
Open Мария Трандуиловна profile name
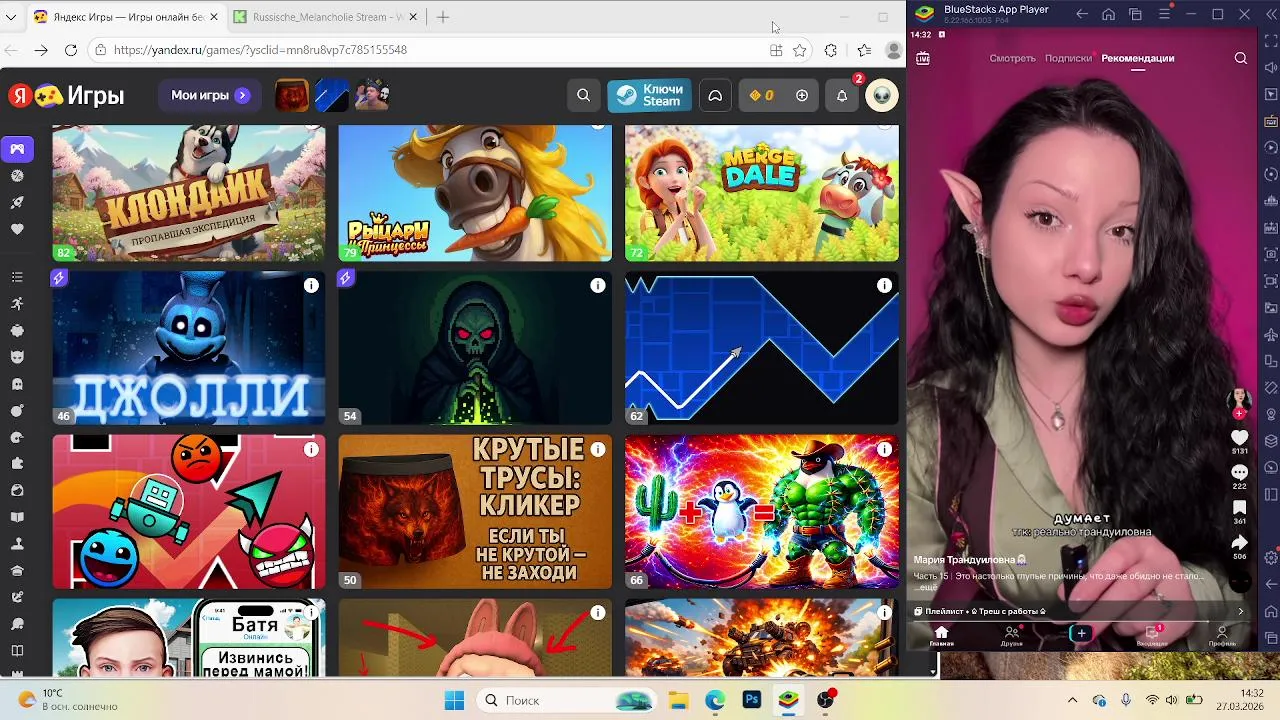coord(970,560)
